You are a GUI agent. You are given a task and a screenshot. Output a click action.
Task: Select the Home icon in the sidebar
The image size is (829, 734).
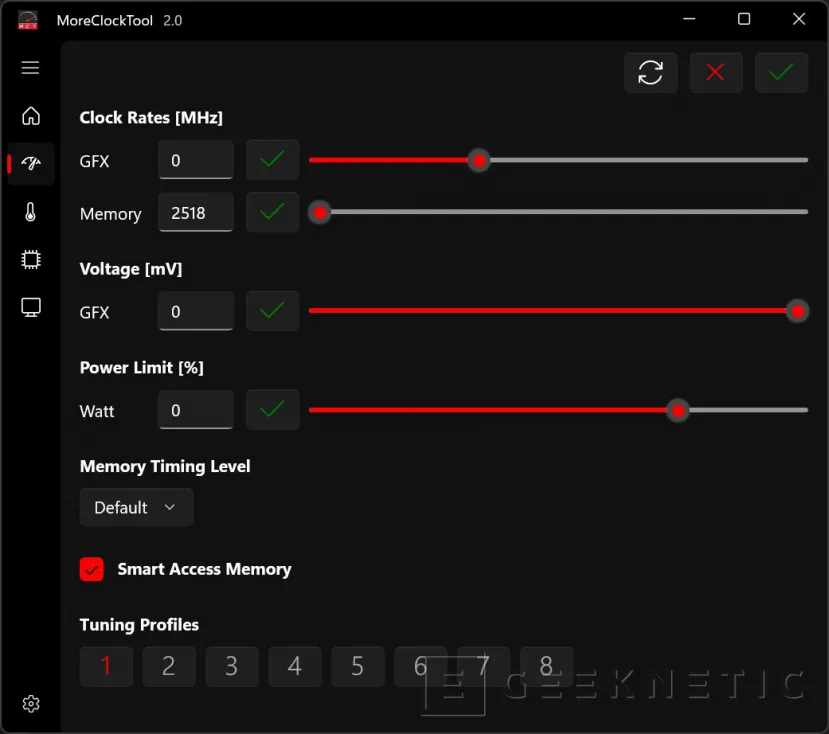30,116
